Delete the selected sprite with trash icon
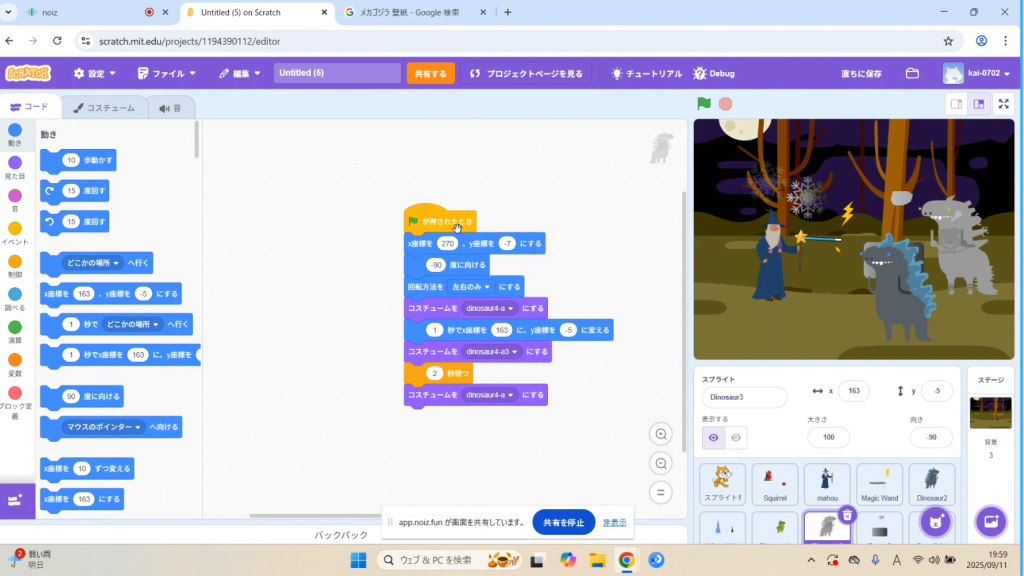 847,515
